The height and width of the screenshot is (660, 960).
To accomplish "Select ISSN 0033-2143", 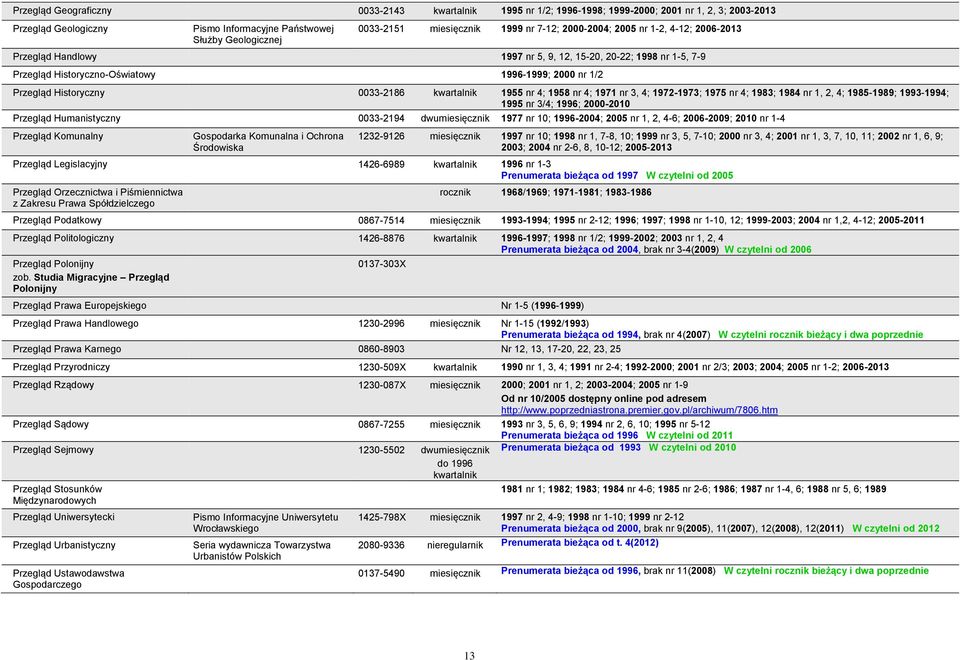I will pos(381,10).
